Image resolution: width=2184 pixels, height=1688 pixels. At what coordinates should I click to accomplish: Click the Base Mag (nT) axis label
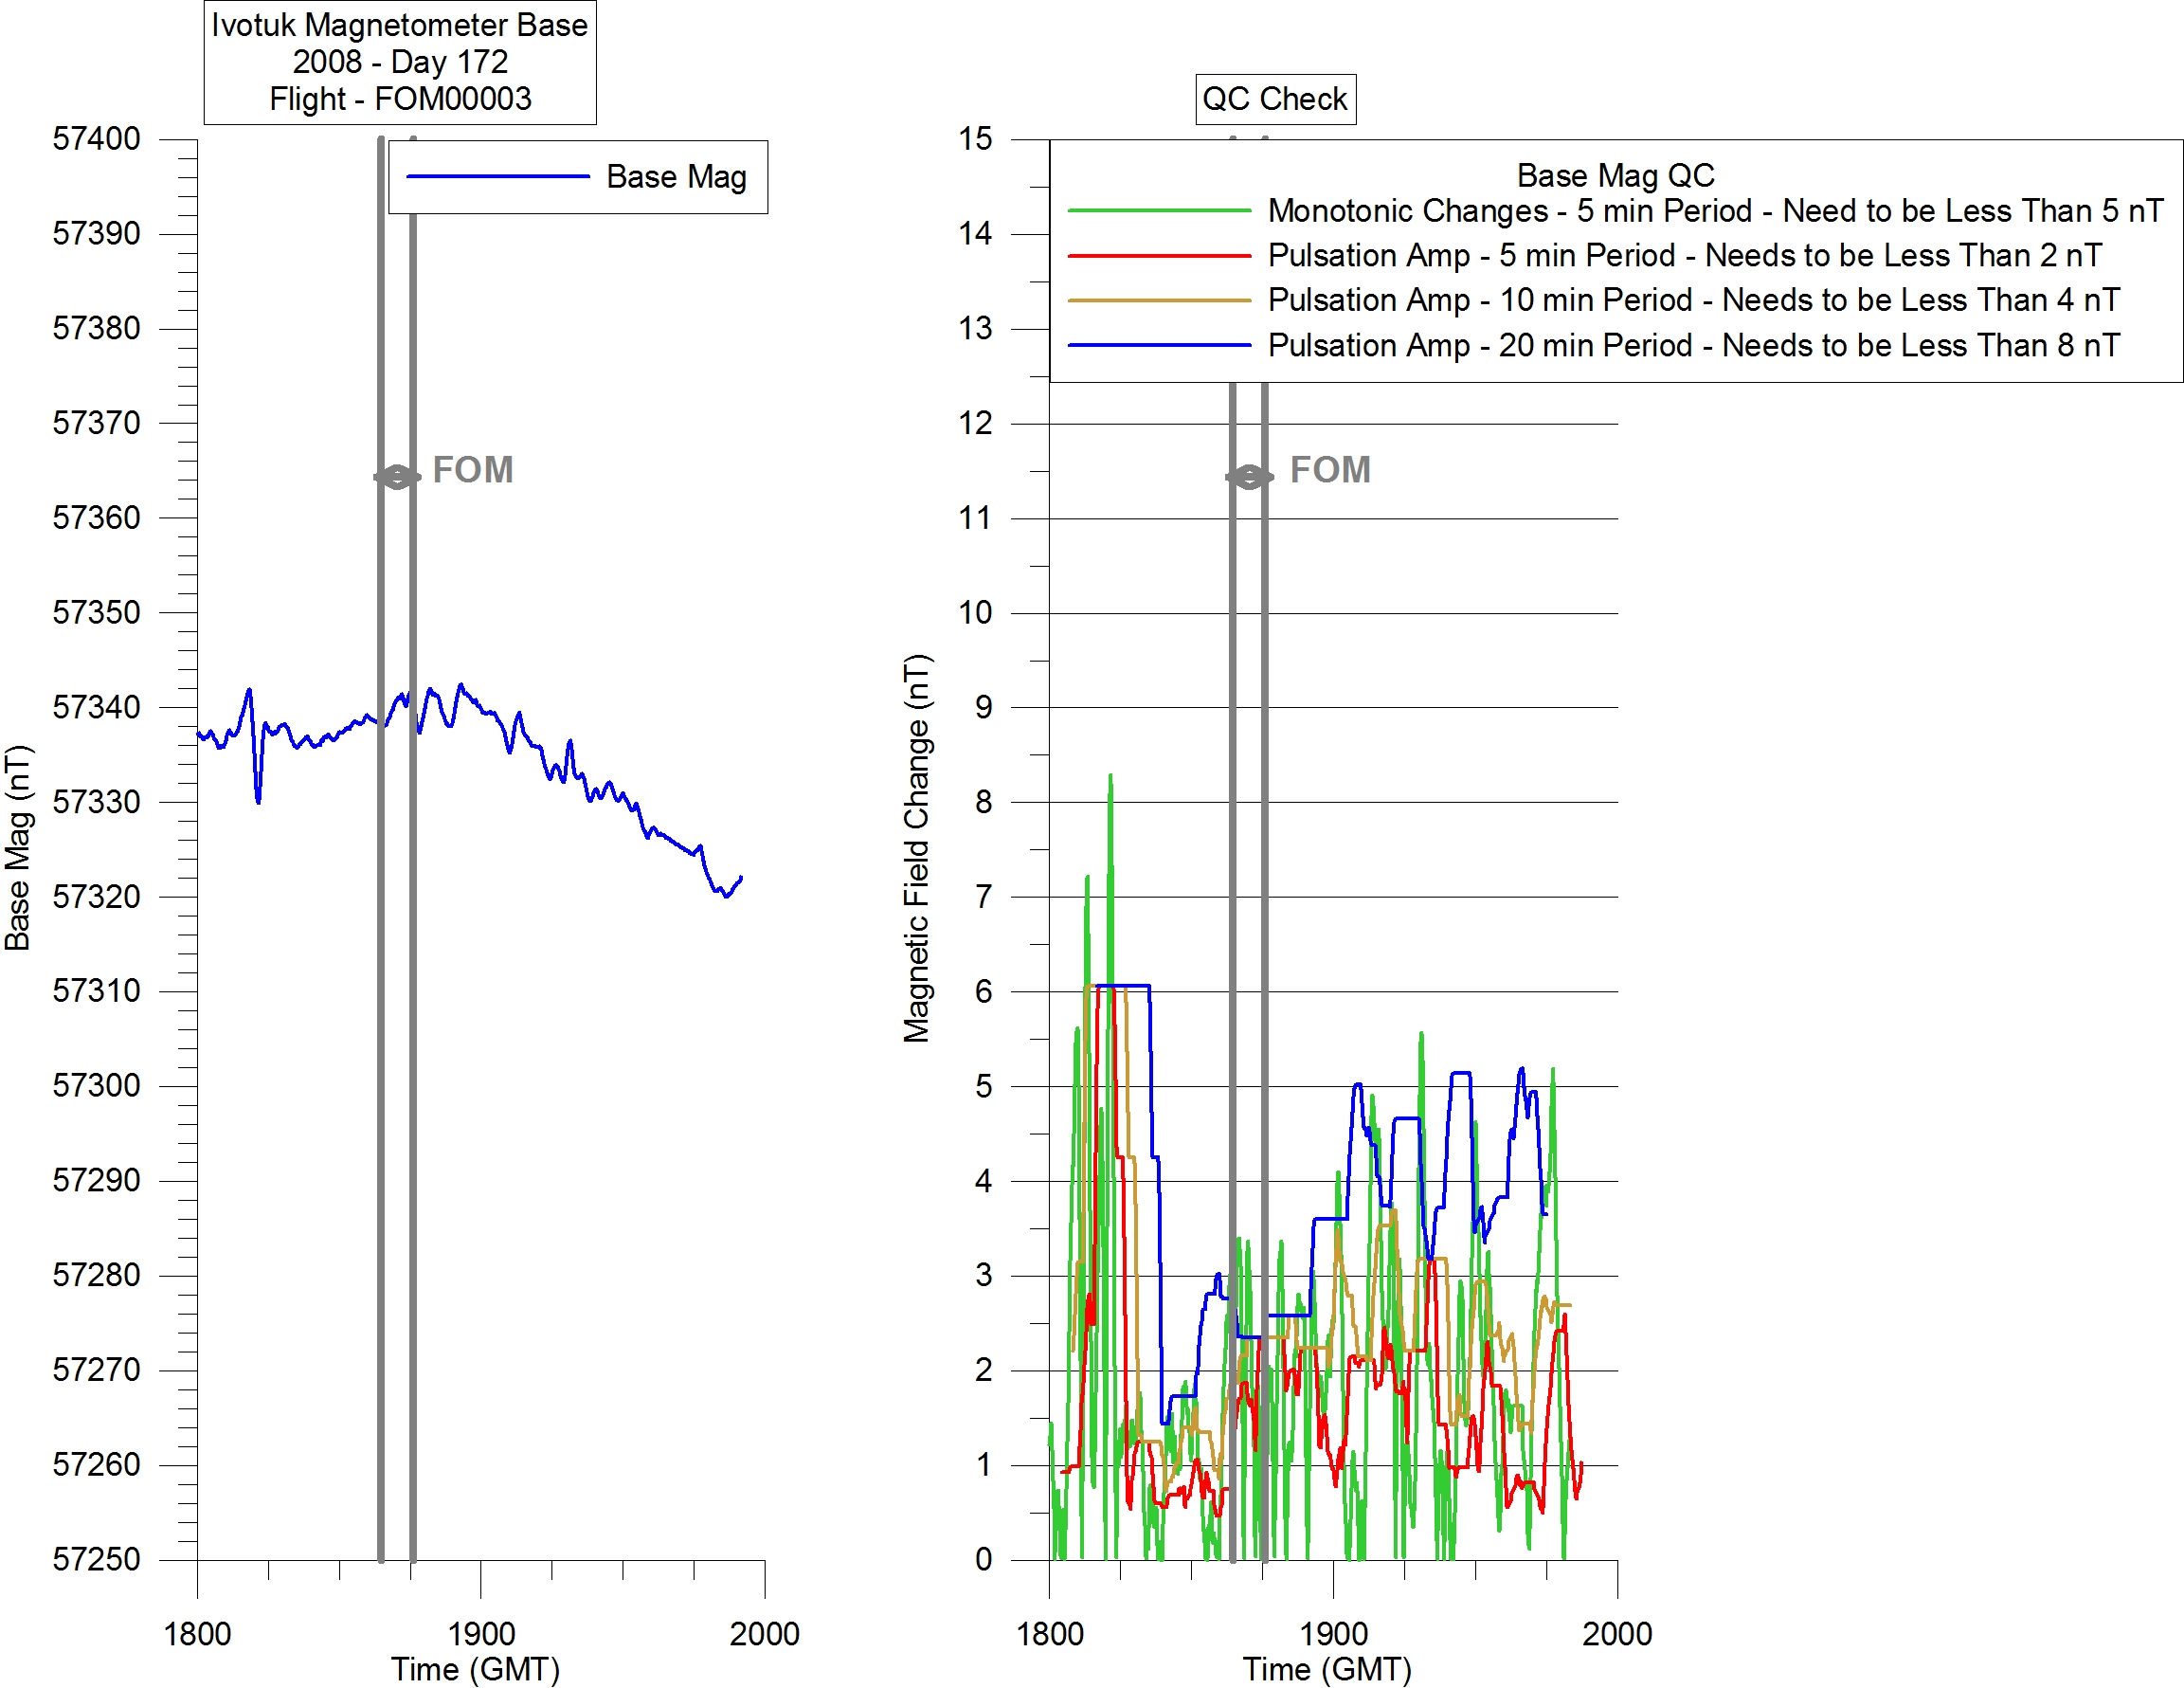tap(18, 848)
